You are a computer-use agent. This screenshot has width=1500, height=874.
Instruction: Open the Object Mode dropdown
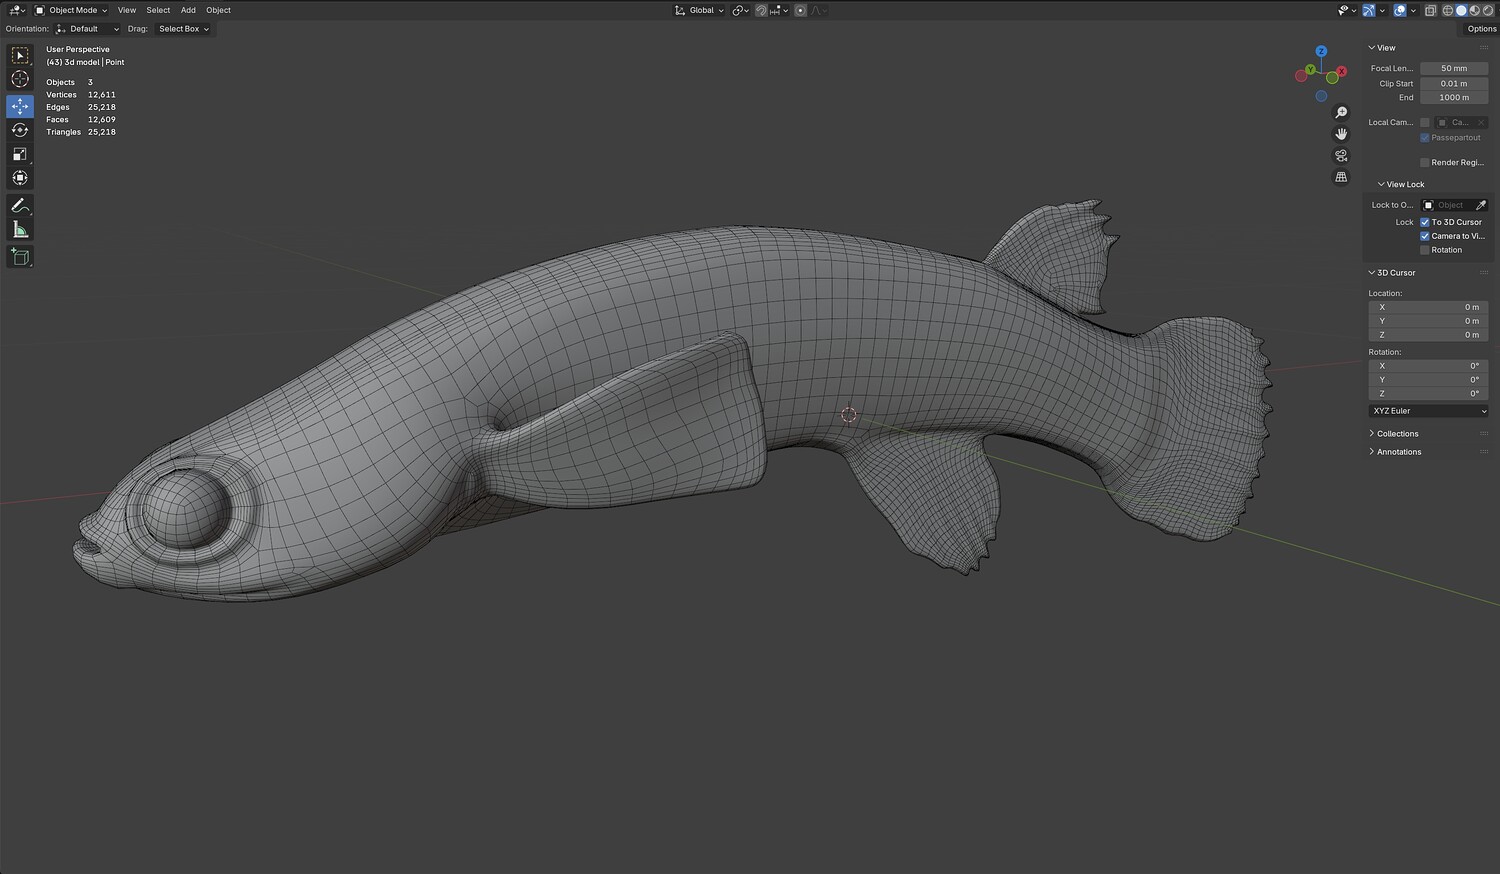[72, 10]
